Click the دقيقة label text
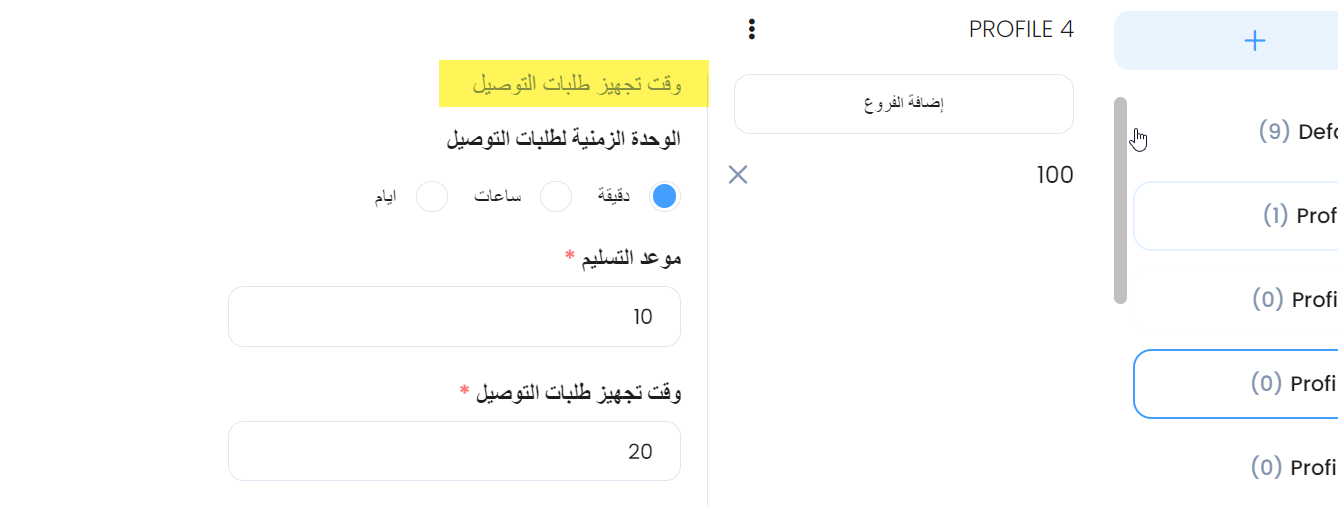Image resolution: width=1338 pixels, height=507 pixels. (613, 197)
